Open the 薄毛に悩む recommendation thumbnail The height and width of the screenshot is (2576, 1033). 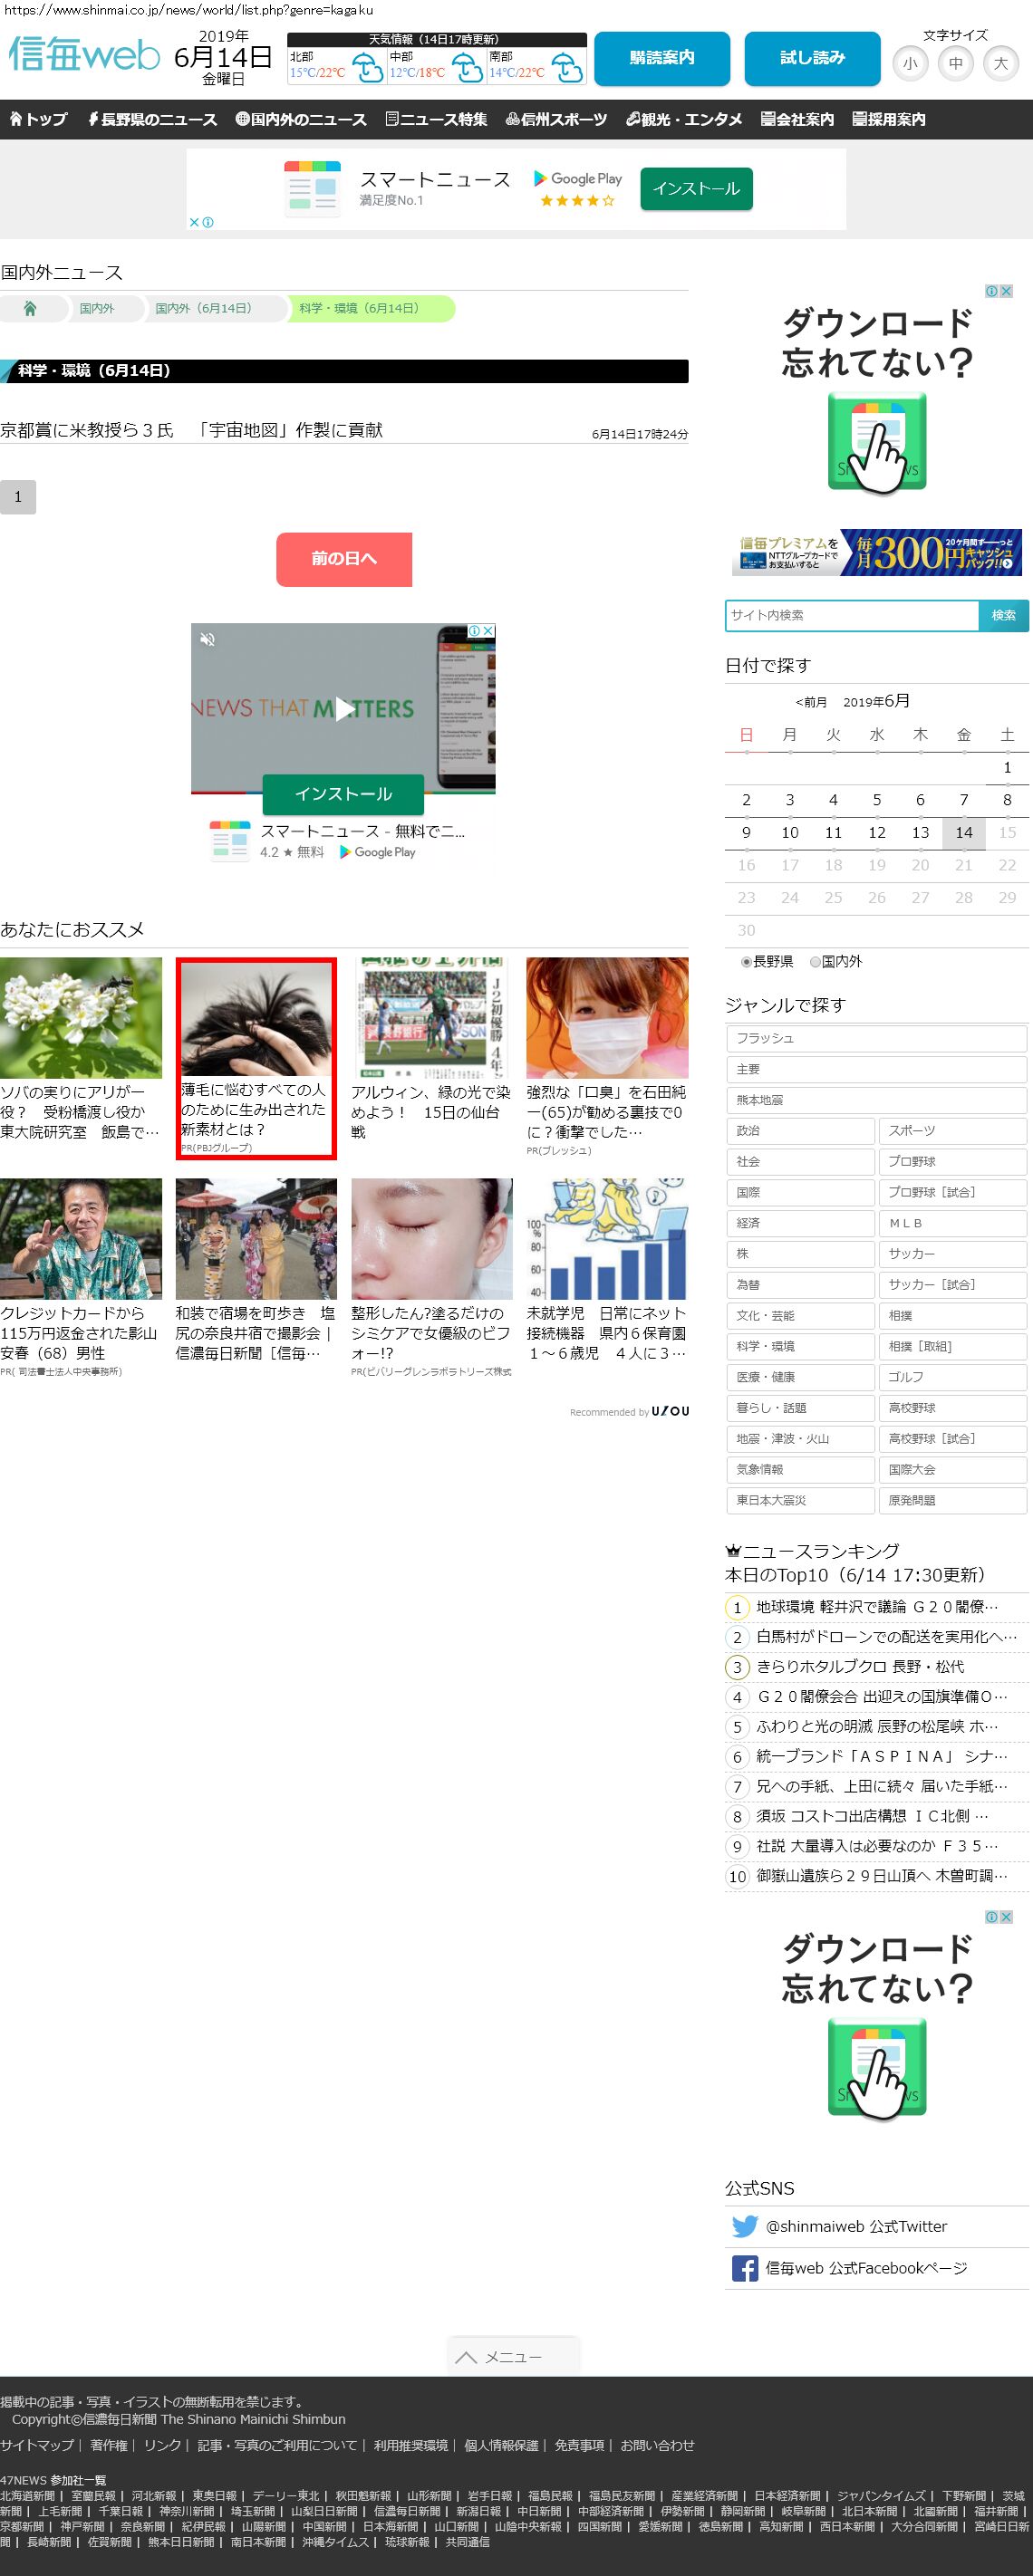[256, 1019]
